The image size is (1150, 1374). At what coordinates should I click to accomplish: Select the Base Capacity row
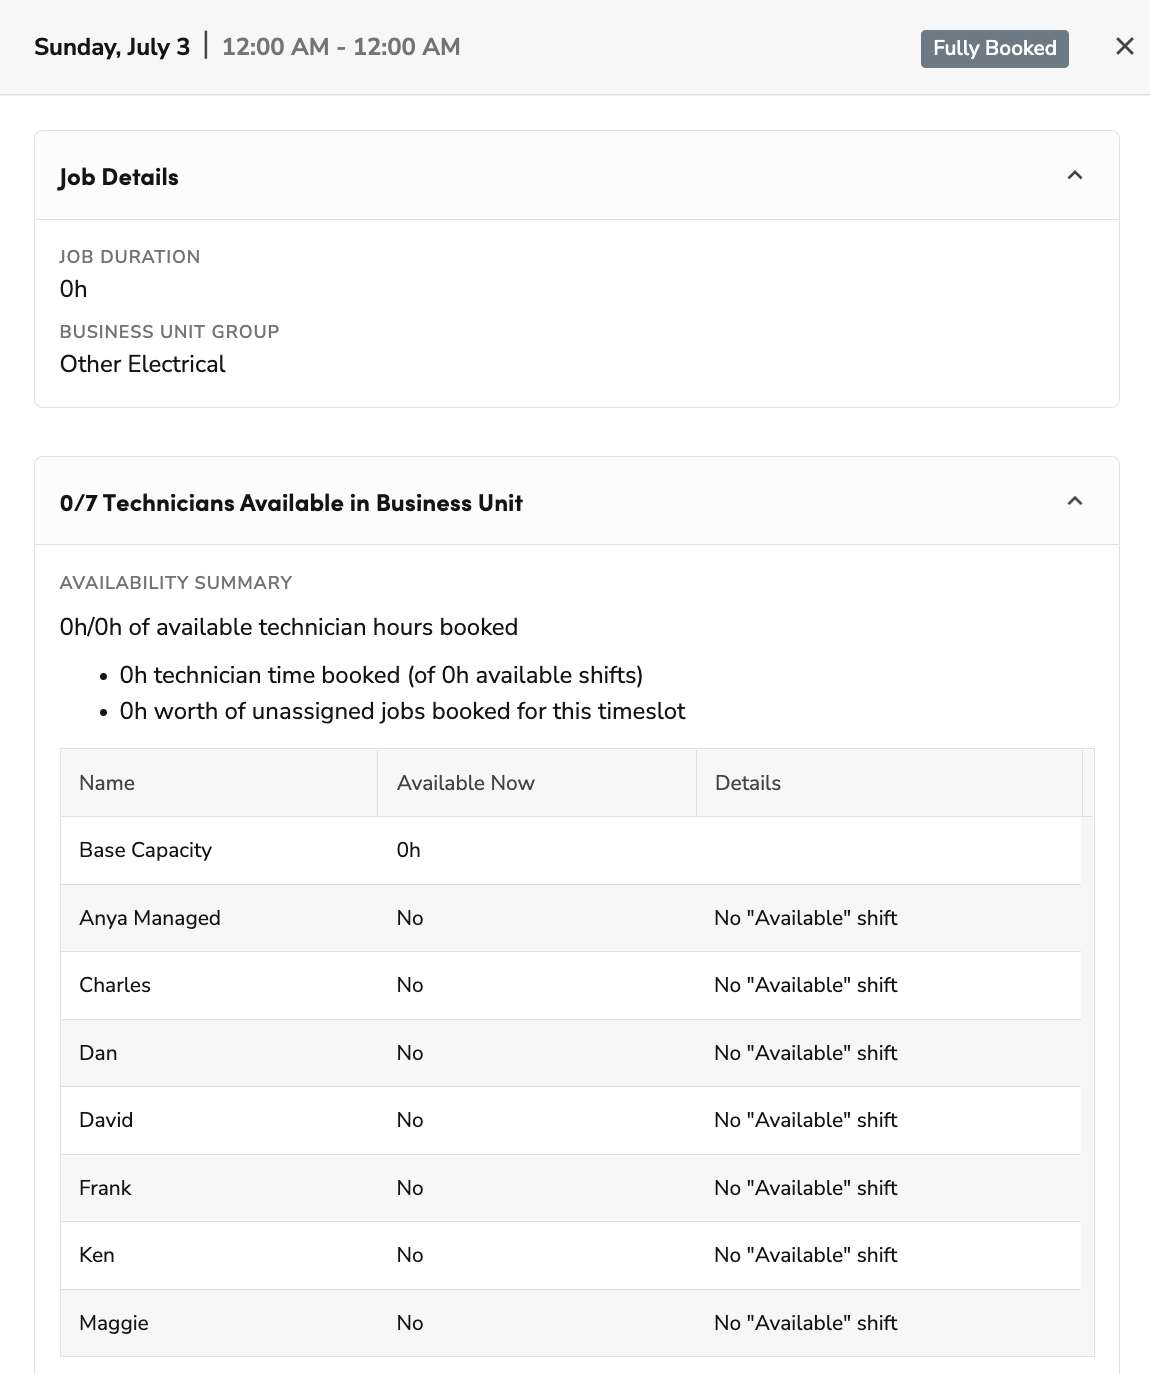pyautogui.click(x=145, y=850)
